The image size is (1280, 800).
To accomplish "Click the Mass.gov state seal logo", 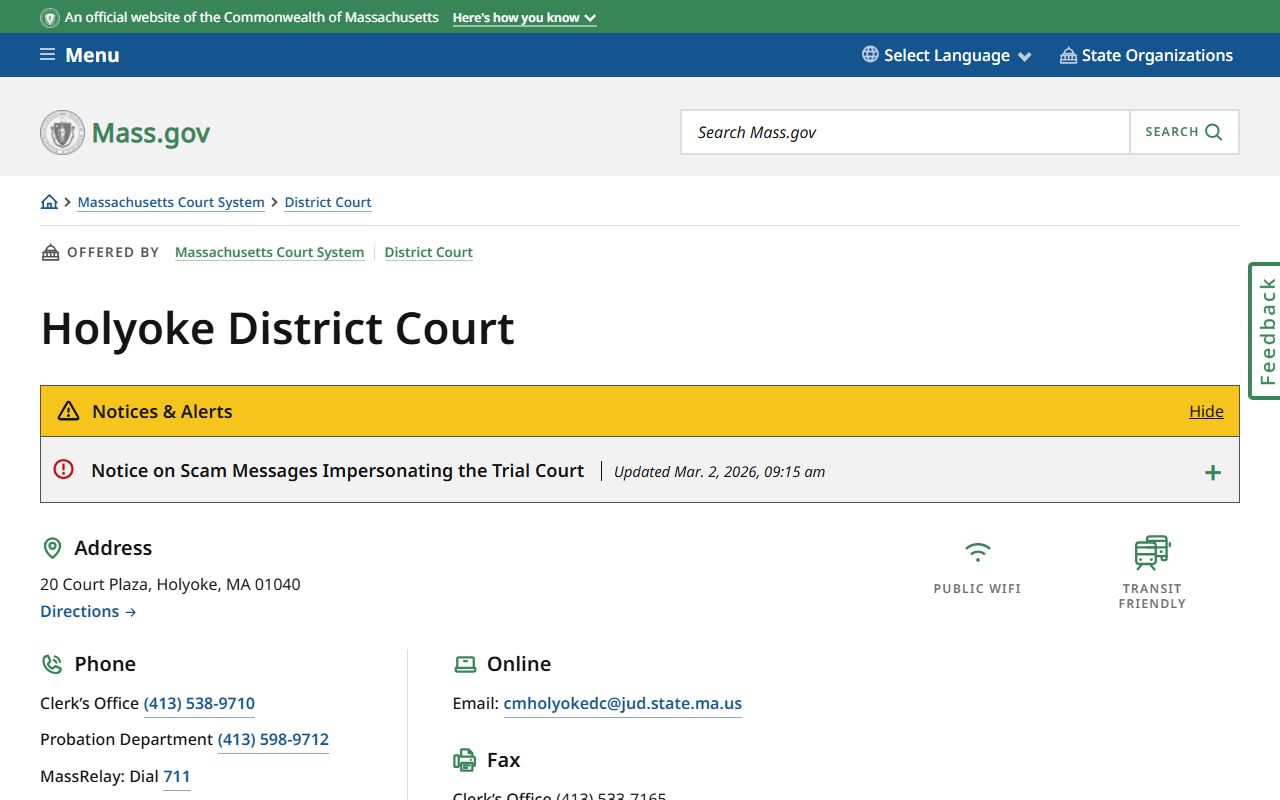I will pyautogui.click(x=62, y=133).
